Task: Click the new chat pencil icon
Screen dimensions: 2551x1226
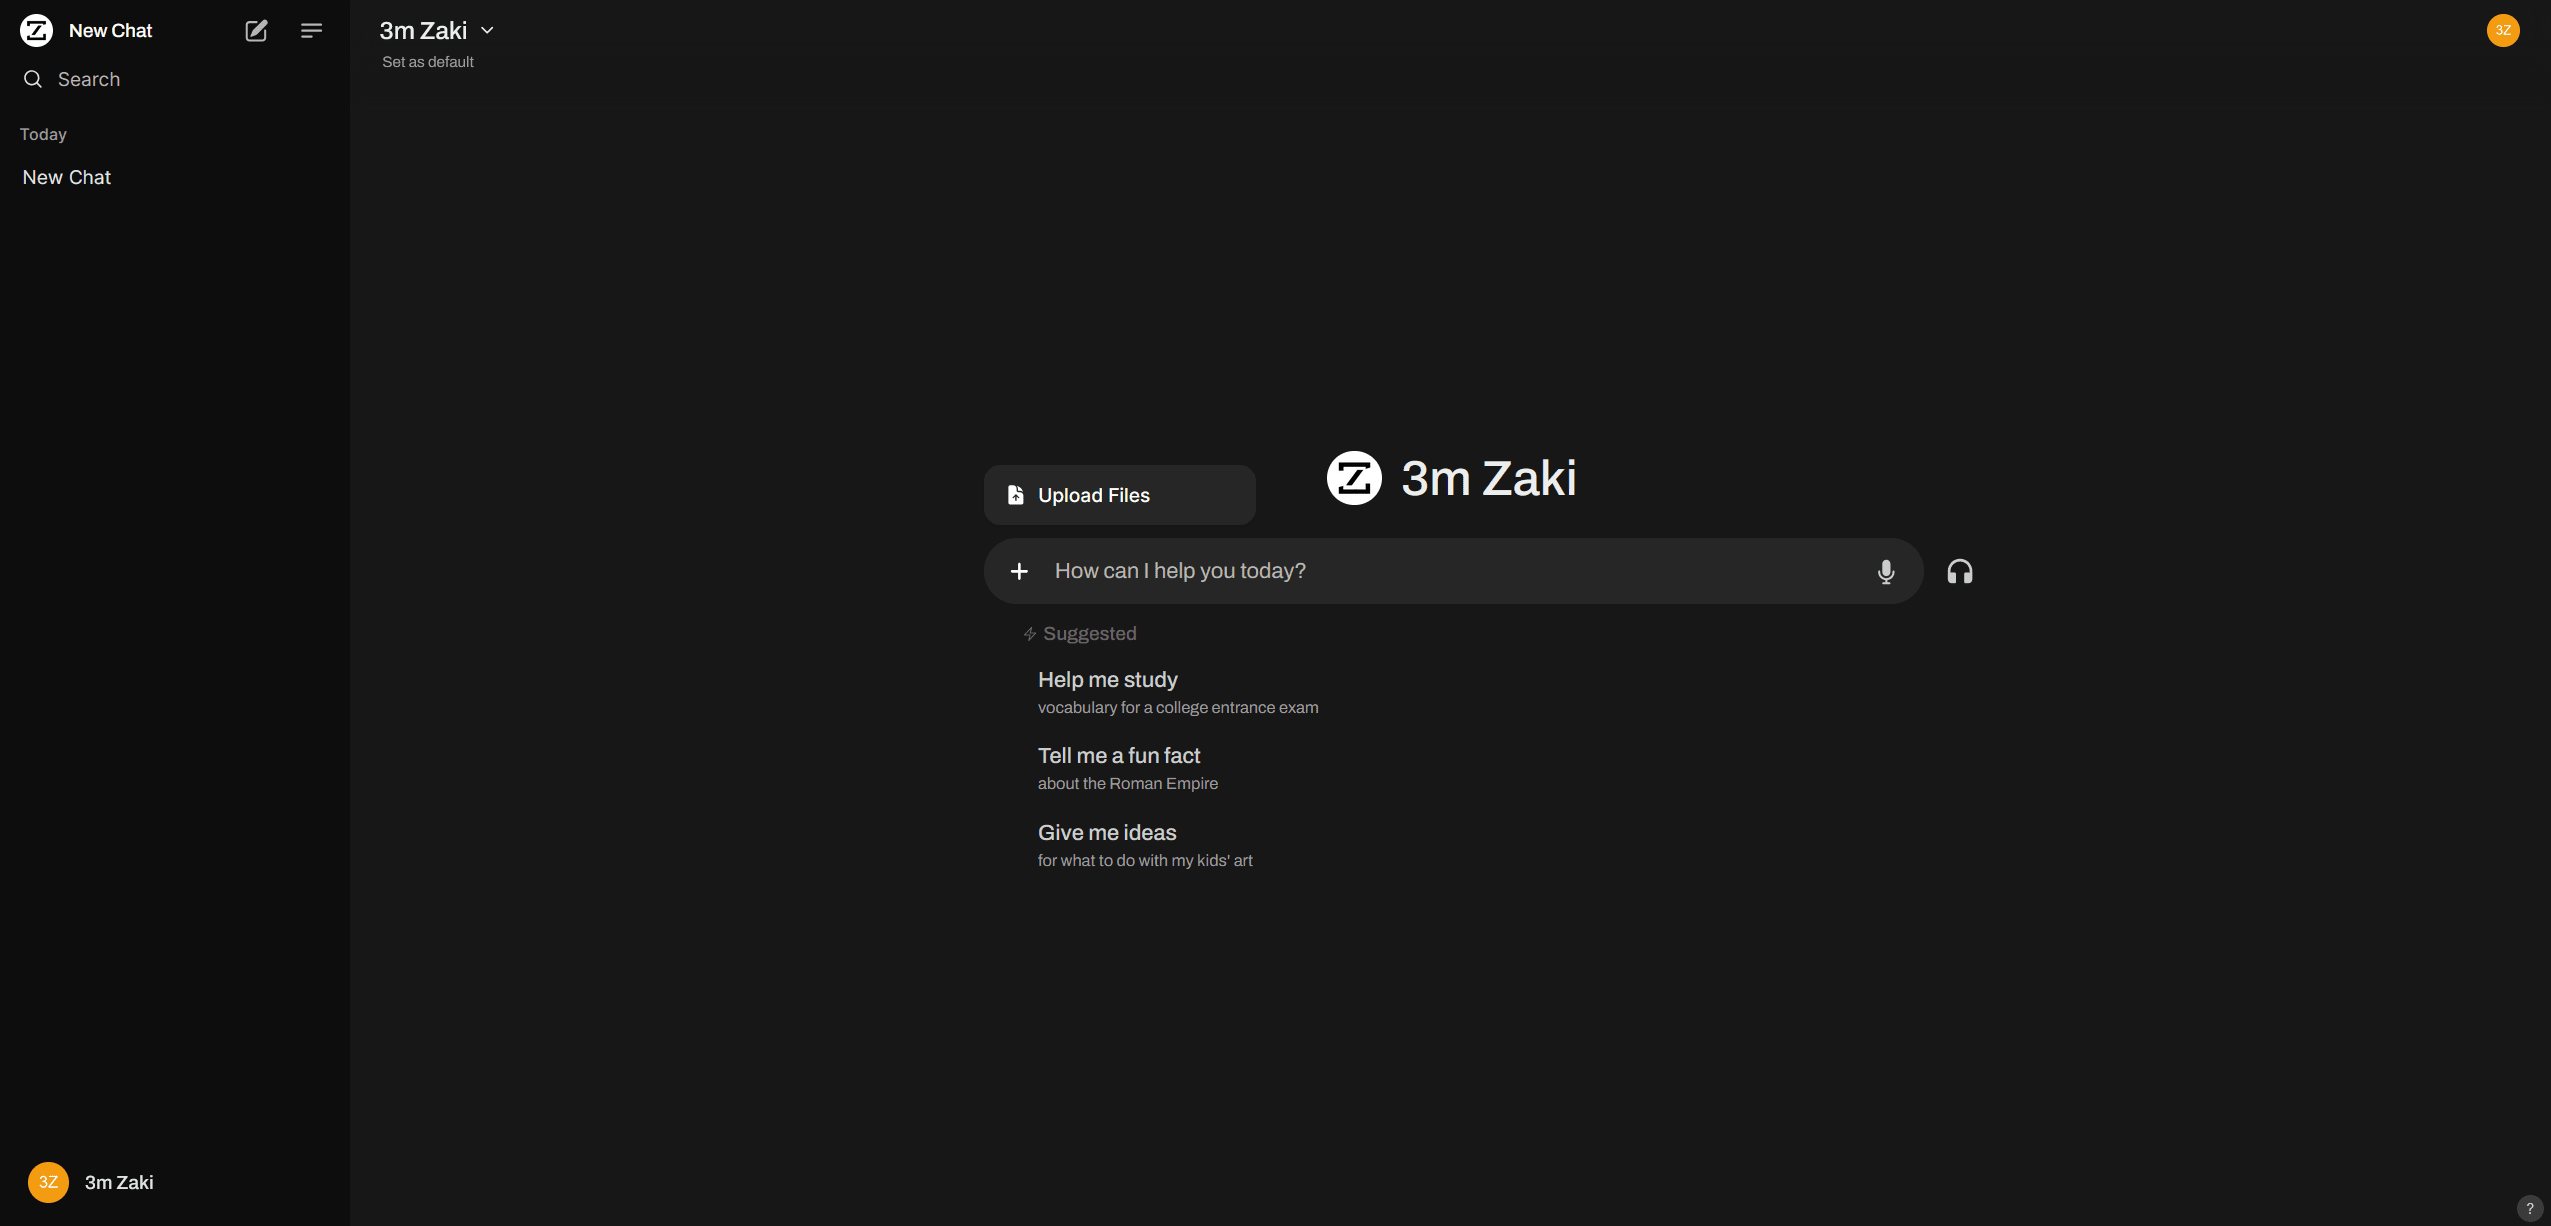Action: [x=256, y=31]
